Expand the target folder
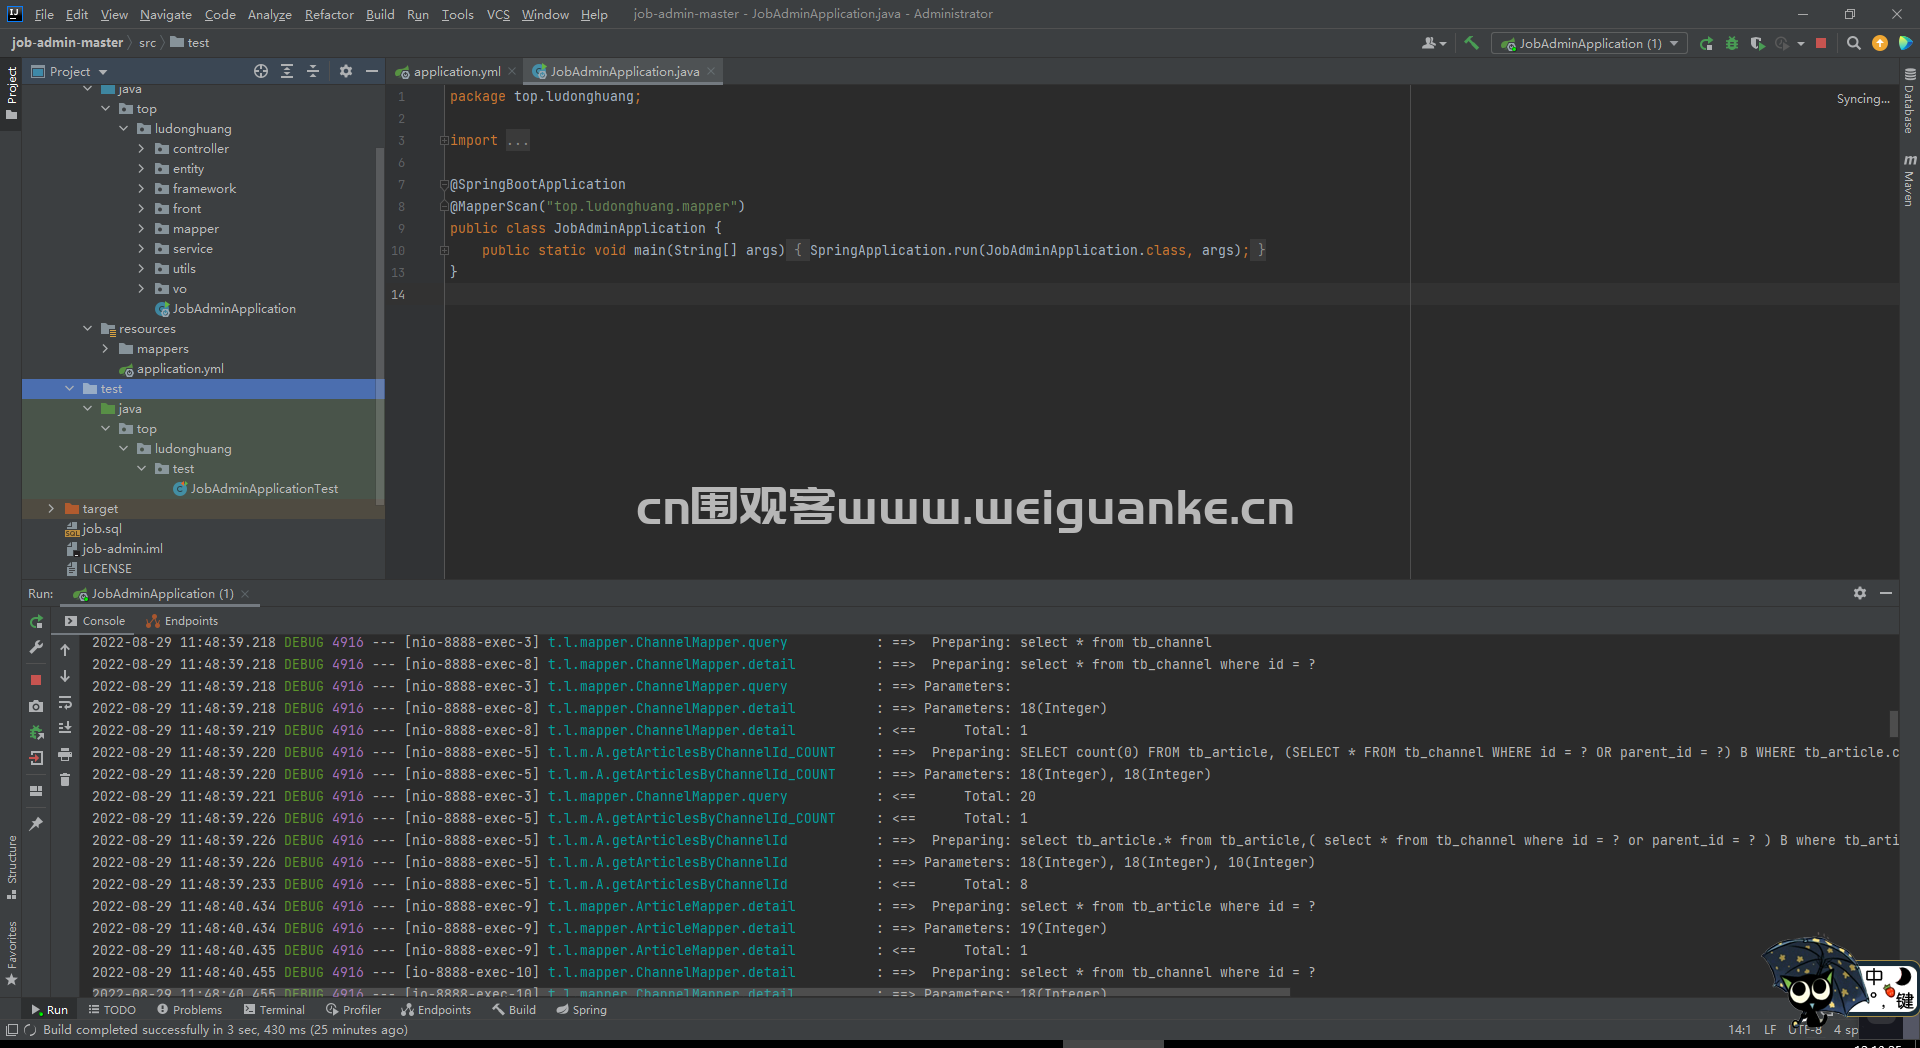This screenshot has width=1920, height=1048. click(51, 509)
